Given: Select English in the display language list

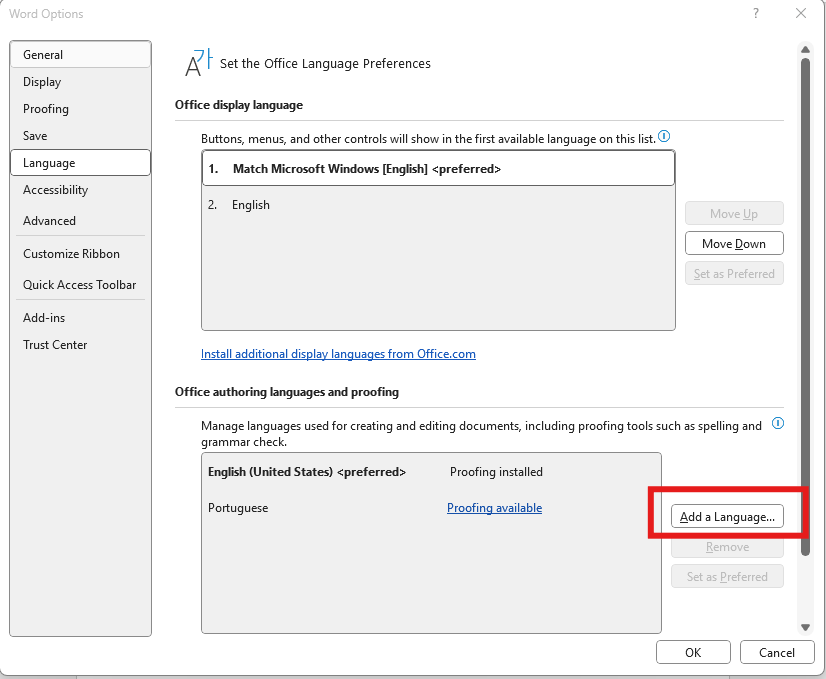Looking at the screenshot, I should (438, 205).
